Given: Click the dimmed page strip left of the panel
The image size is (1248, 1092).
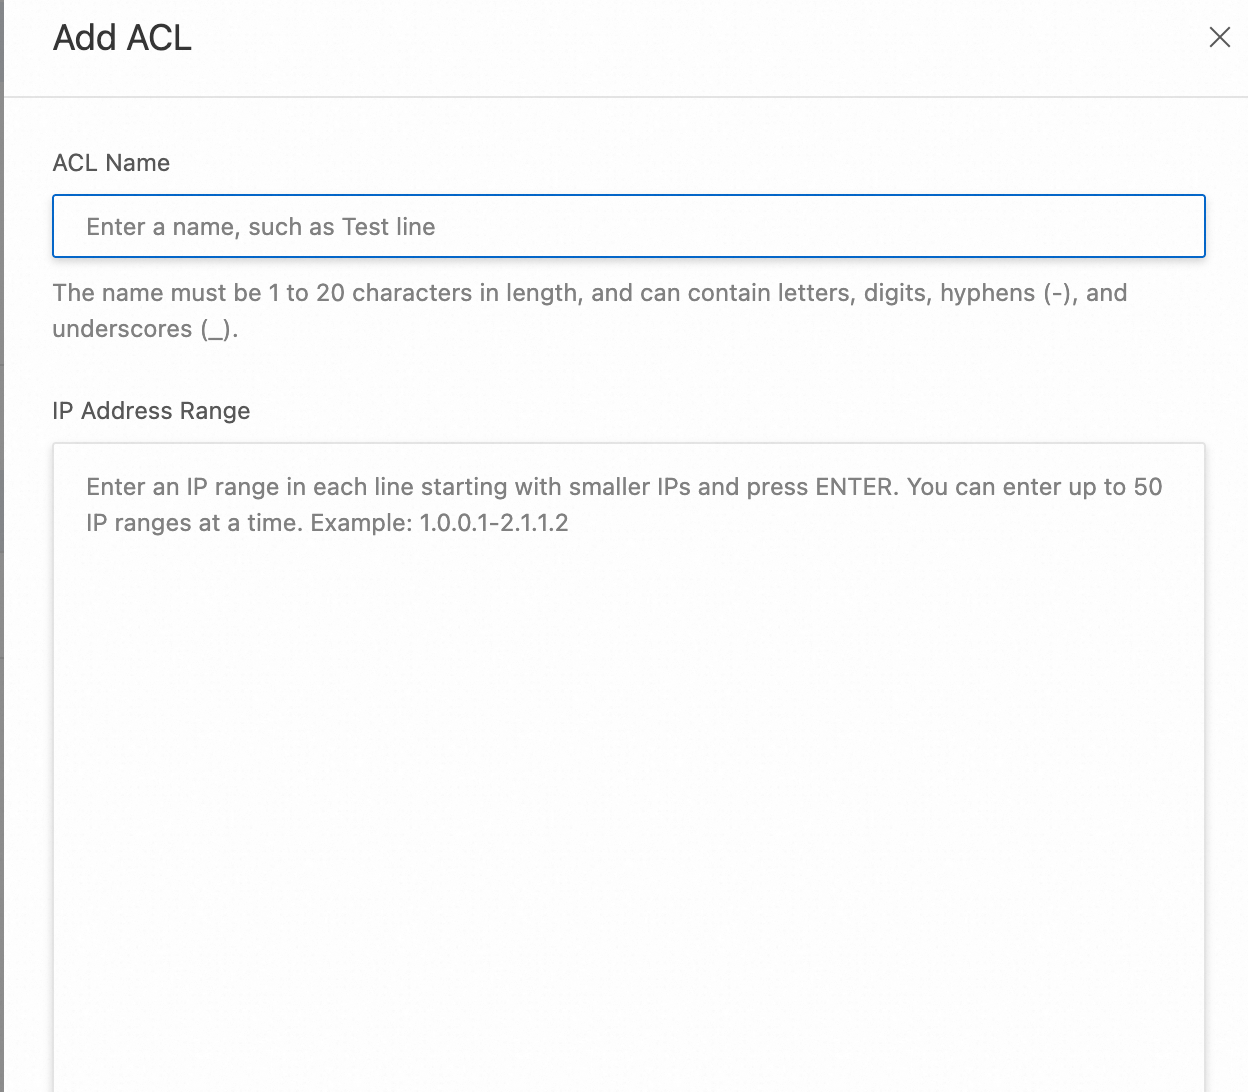Looking at the screenshot, I should pyautogui.click(x=2, y=500).
